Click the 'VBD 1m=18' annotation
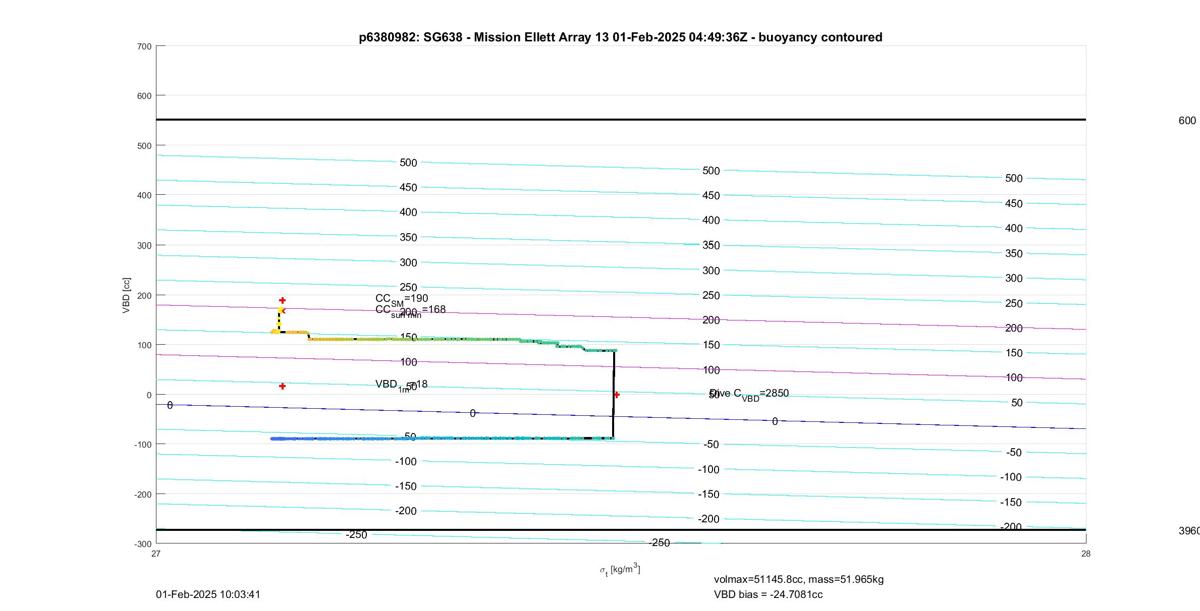Viewport: 1200px width, 611px height. point(401,385)
